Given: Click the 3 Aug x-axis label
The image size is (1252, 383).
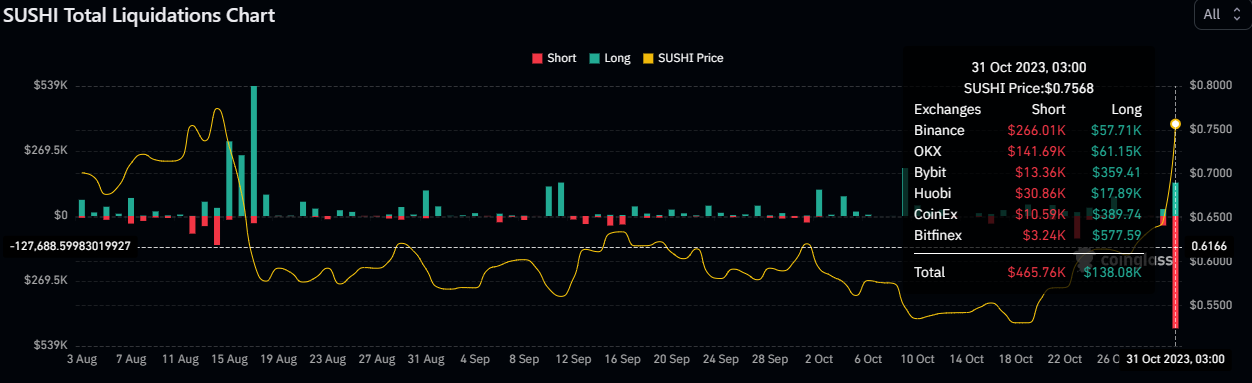Looking at the screenshot, I should point(82,358).
